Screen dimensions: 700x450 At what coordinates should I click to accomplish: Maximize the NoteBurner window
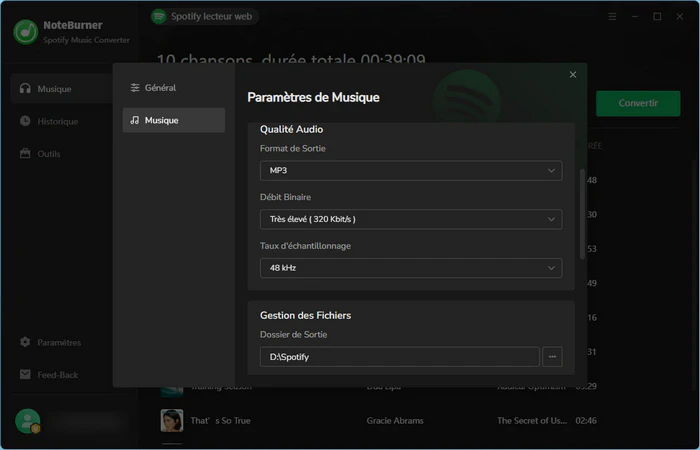tap(657, 17)
